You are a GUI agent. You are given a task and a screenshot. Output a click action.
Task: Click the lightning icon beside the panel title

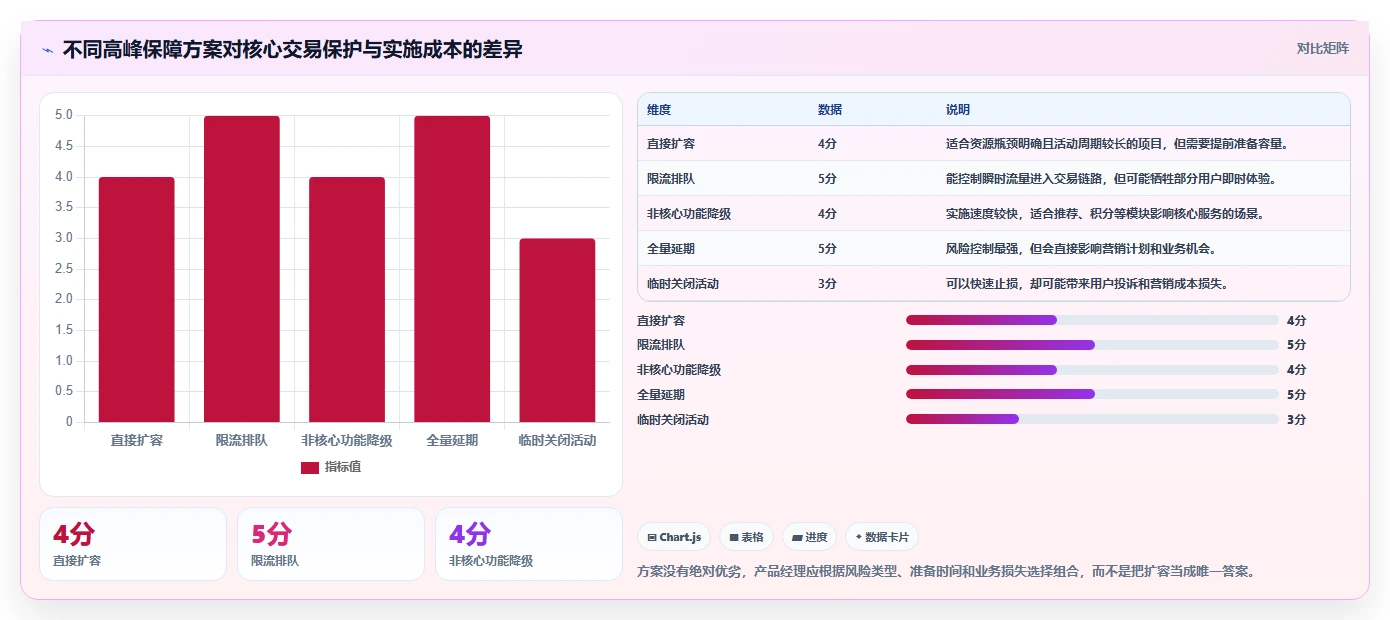[x=47, y=50]
